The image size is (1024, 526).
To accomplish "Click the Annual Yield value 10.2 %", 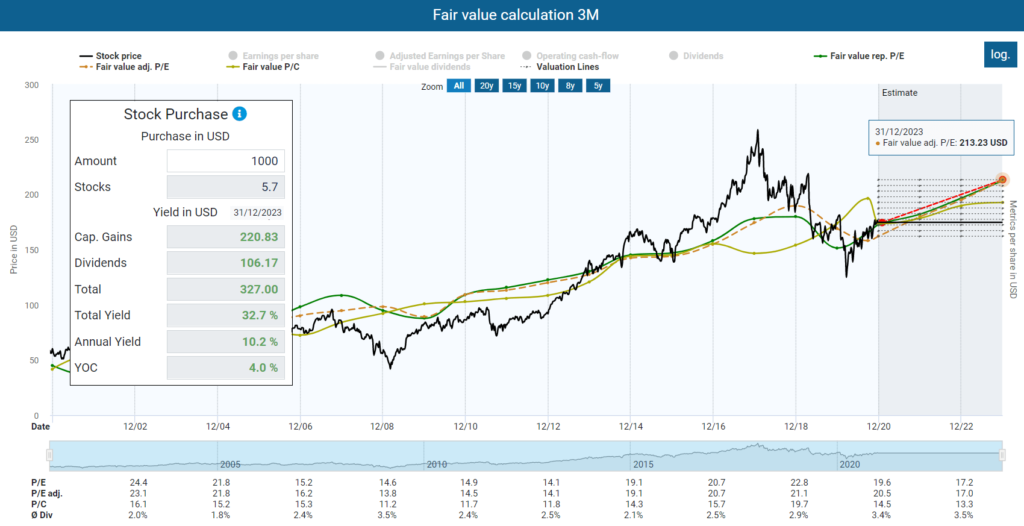I will point(225,342).
